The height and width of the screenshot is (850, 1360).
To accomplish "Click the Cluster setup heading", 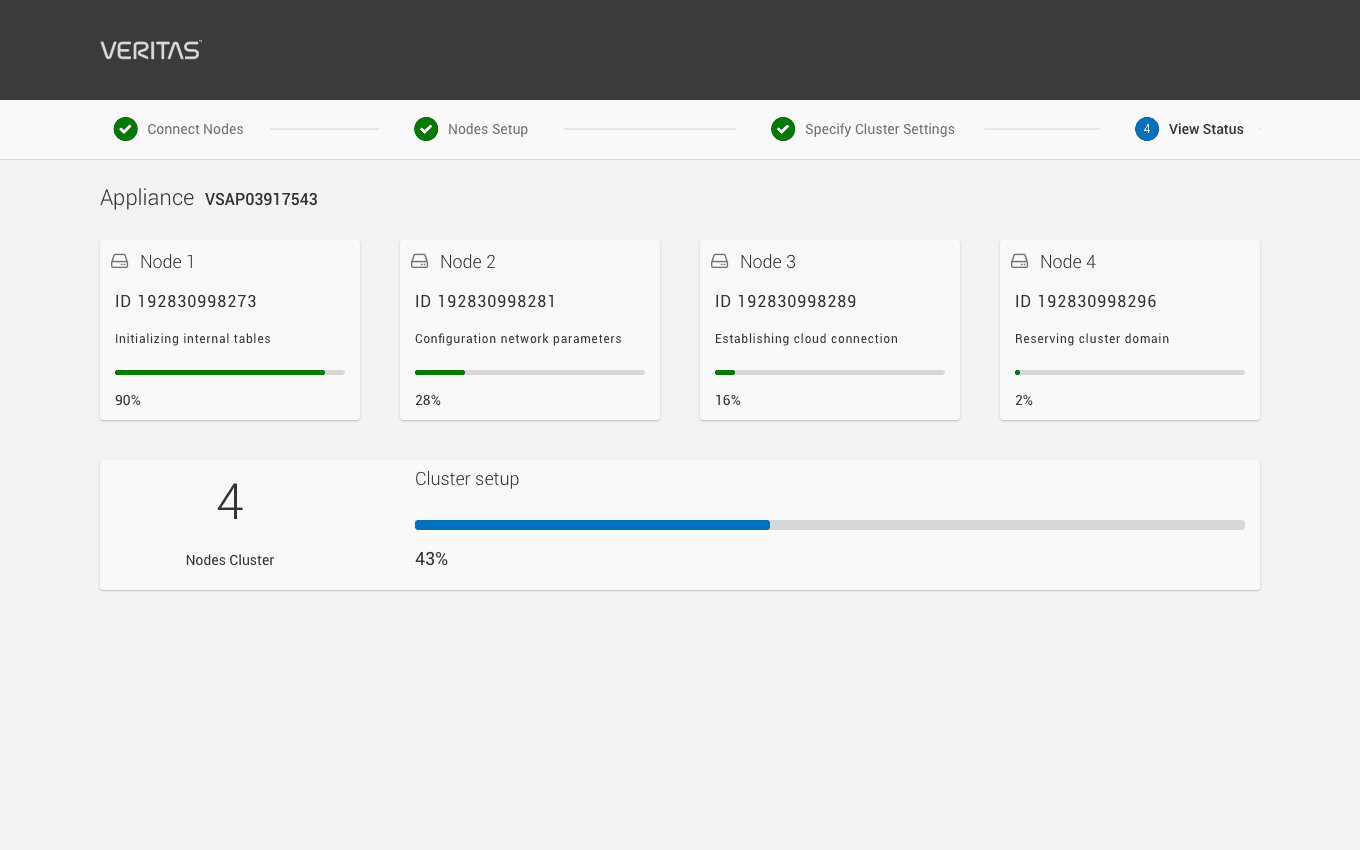I will pyautogui.click(x=467, y=479).
